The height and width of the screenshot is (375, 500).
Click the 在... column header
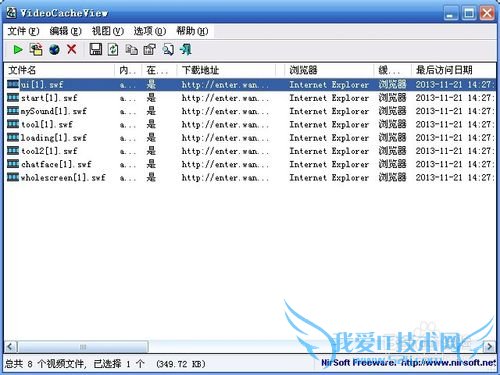159,70
